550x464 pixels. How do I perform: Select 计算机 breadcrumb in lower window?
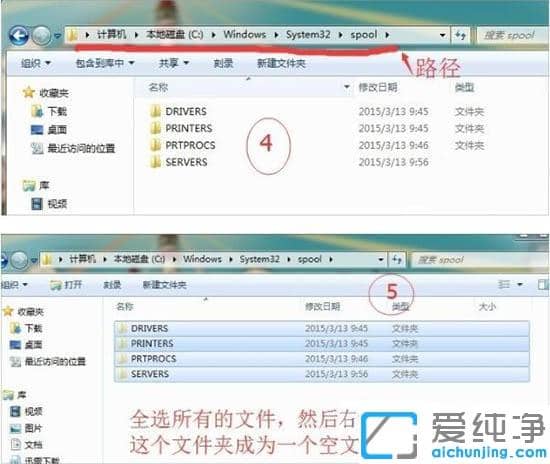tap(82, 259)
